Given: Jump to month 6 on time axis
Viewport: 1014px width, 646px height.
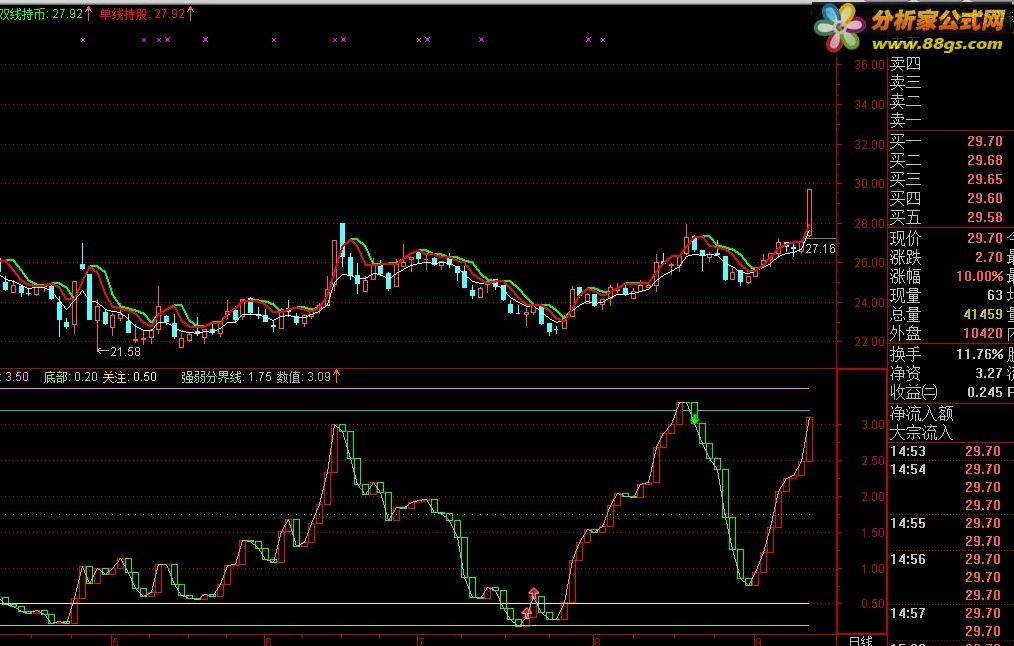Looking at the screenshot, I should pyautogui.click(x=268, y=641).
